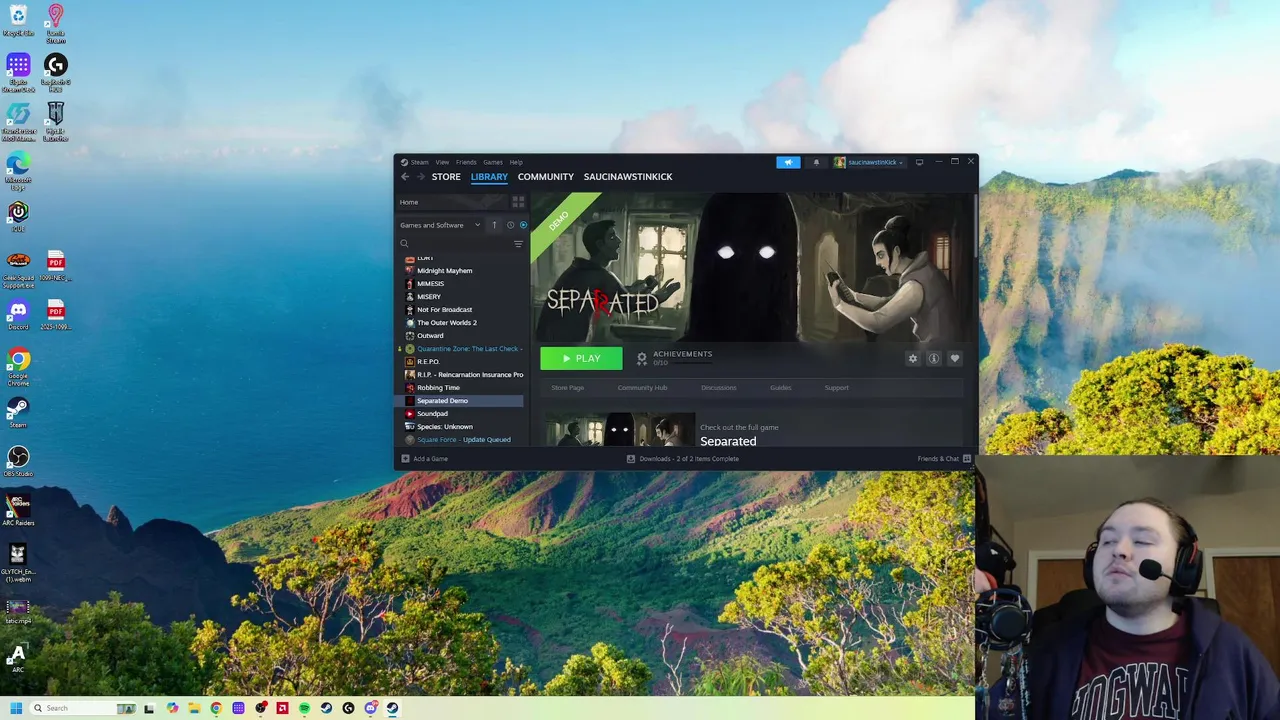Select the LIBRARY tab
The width and height of the screenshot is (1280, 720).
click(x=489, y=177)
